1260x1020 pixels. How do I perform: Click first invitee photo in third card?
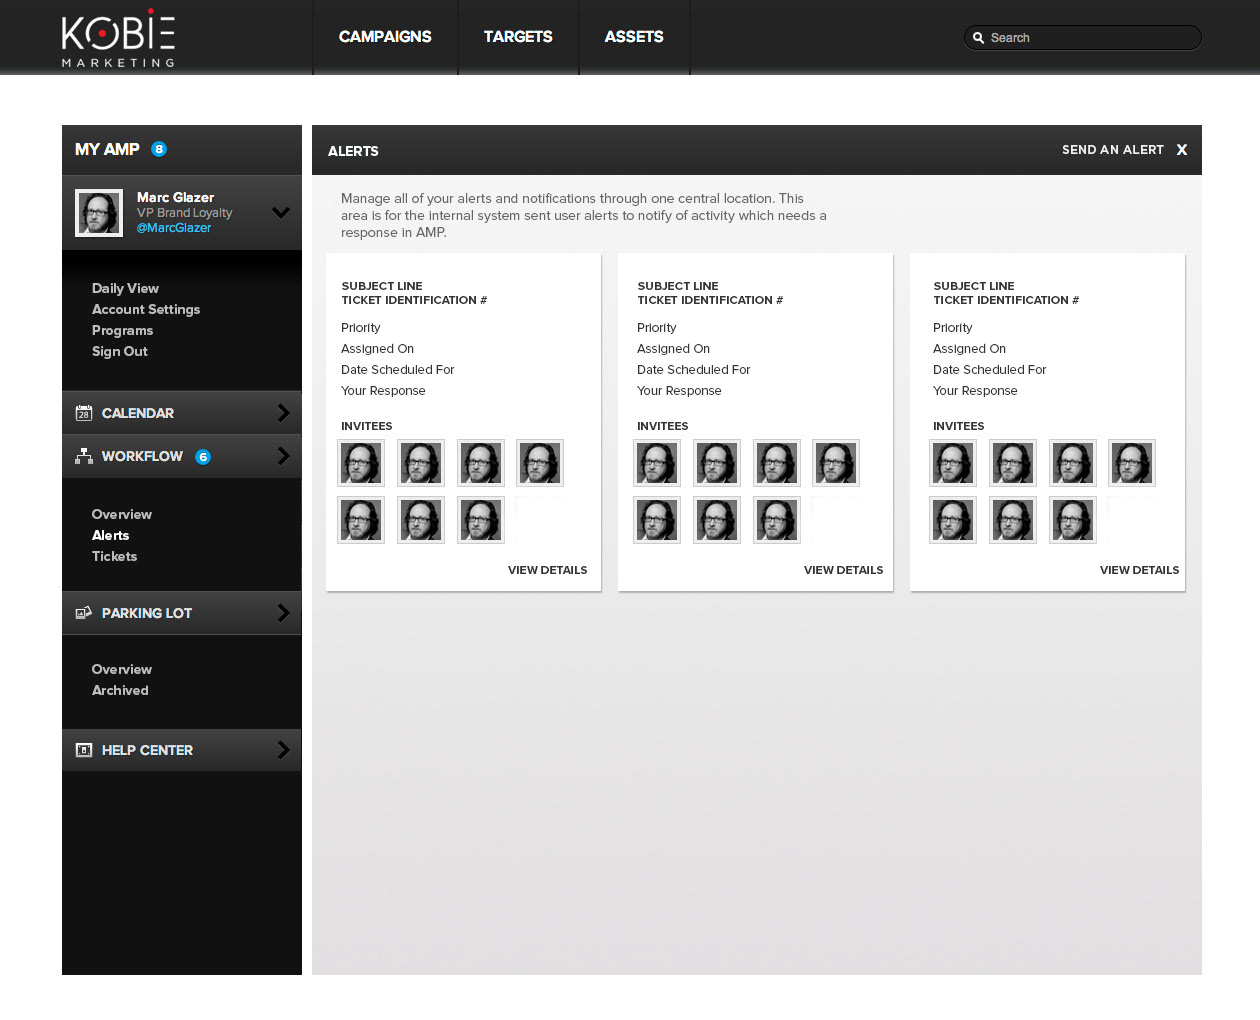coord(953,463)
